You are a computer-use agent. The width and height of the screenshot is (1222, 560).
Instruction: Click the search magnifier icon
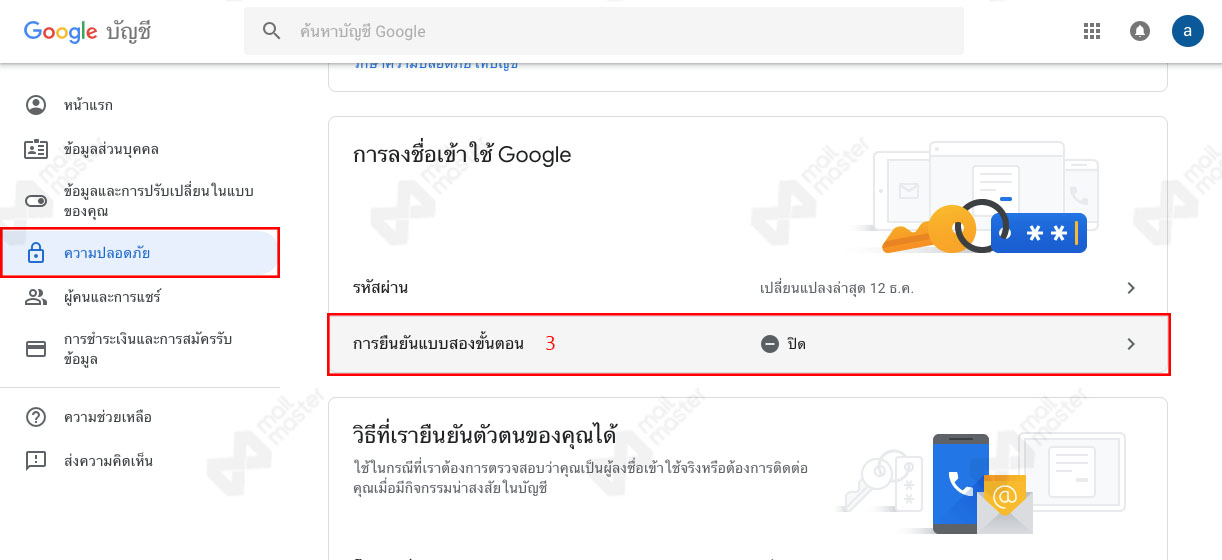point(272,31)
